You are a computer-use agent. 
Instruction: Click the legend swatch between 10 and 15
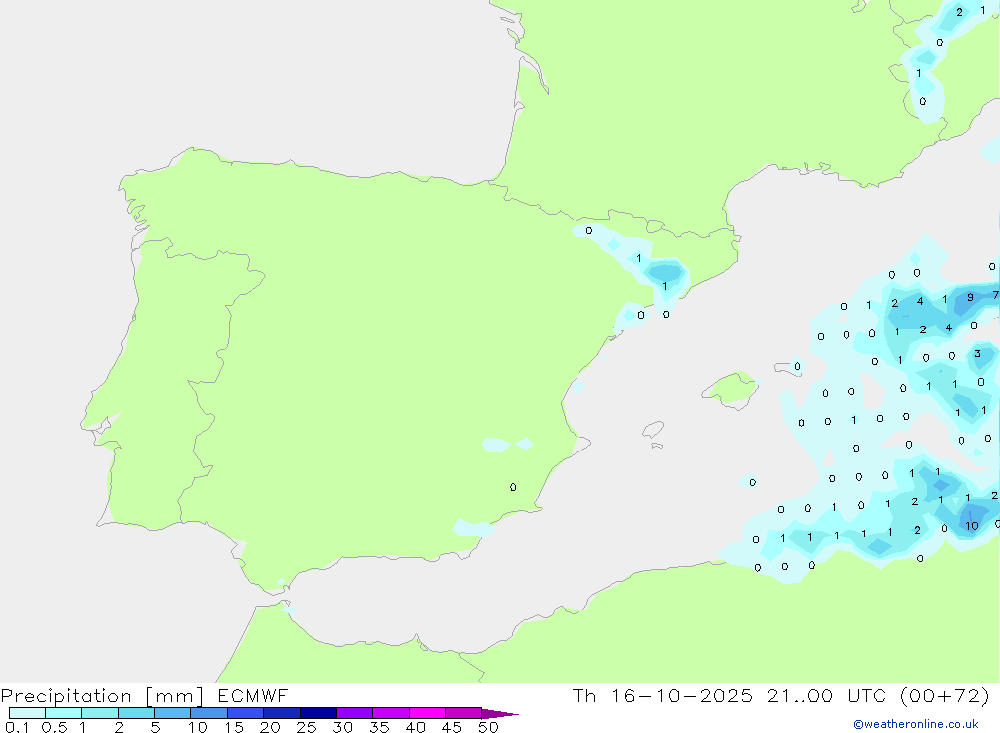click(209, 713)
